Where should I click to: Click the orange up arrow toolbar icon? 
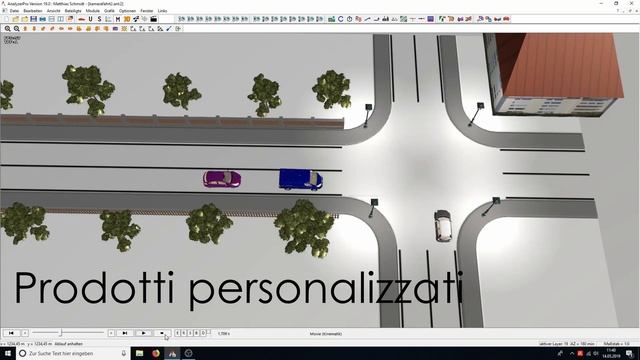pos(25,29)
